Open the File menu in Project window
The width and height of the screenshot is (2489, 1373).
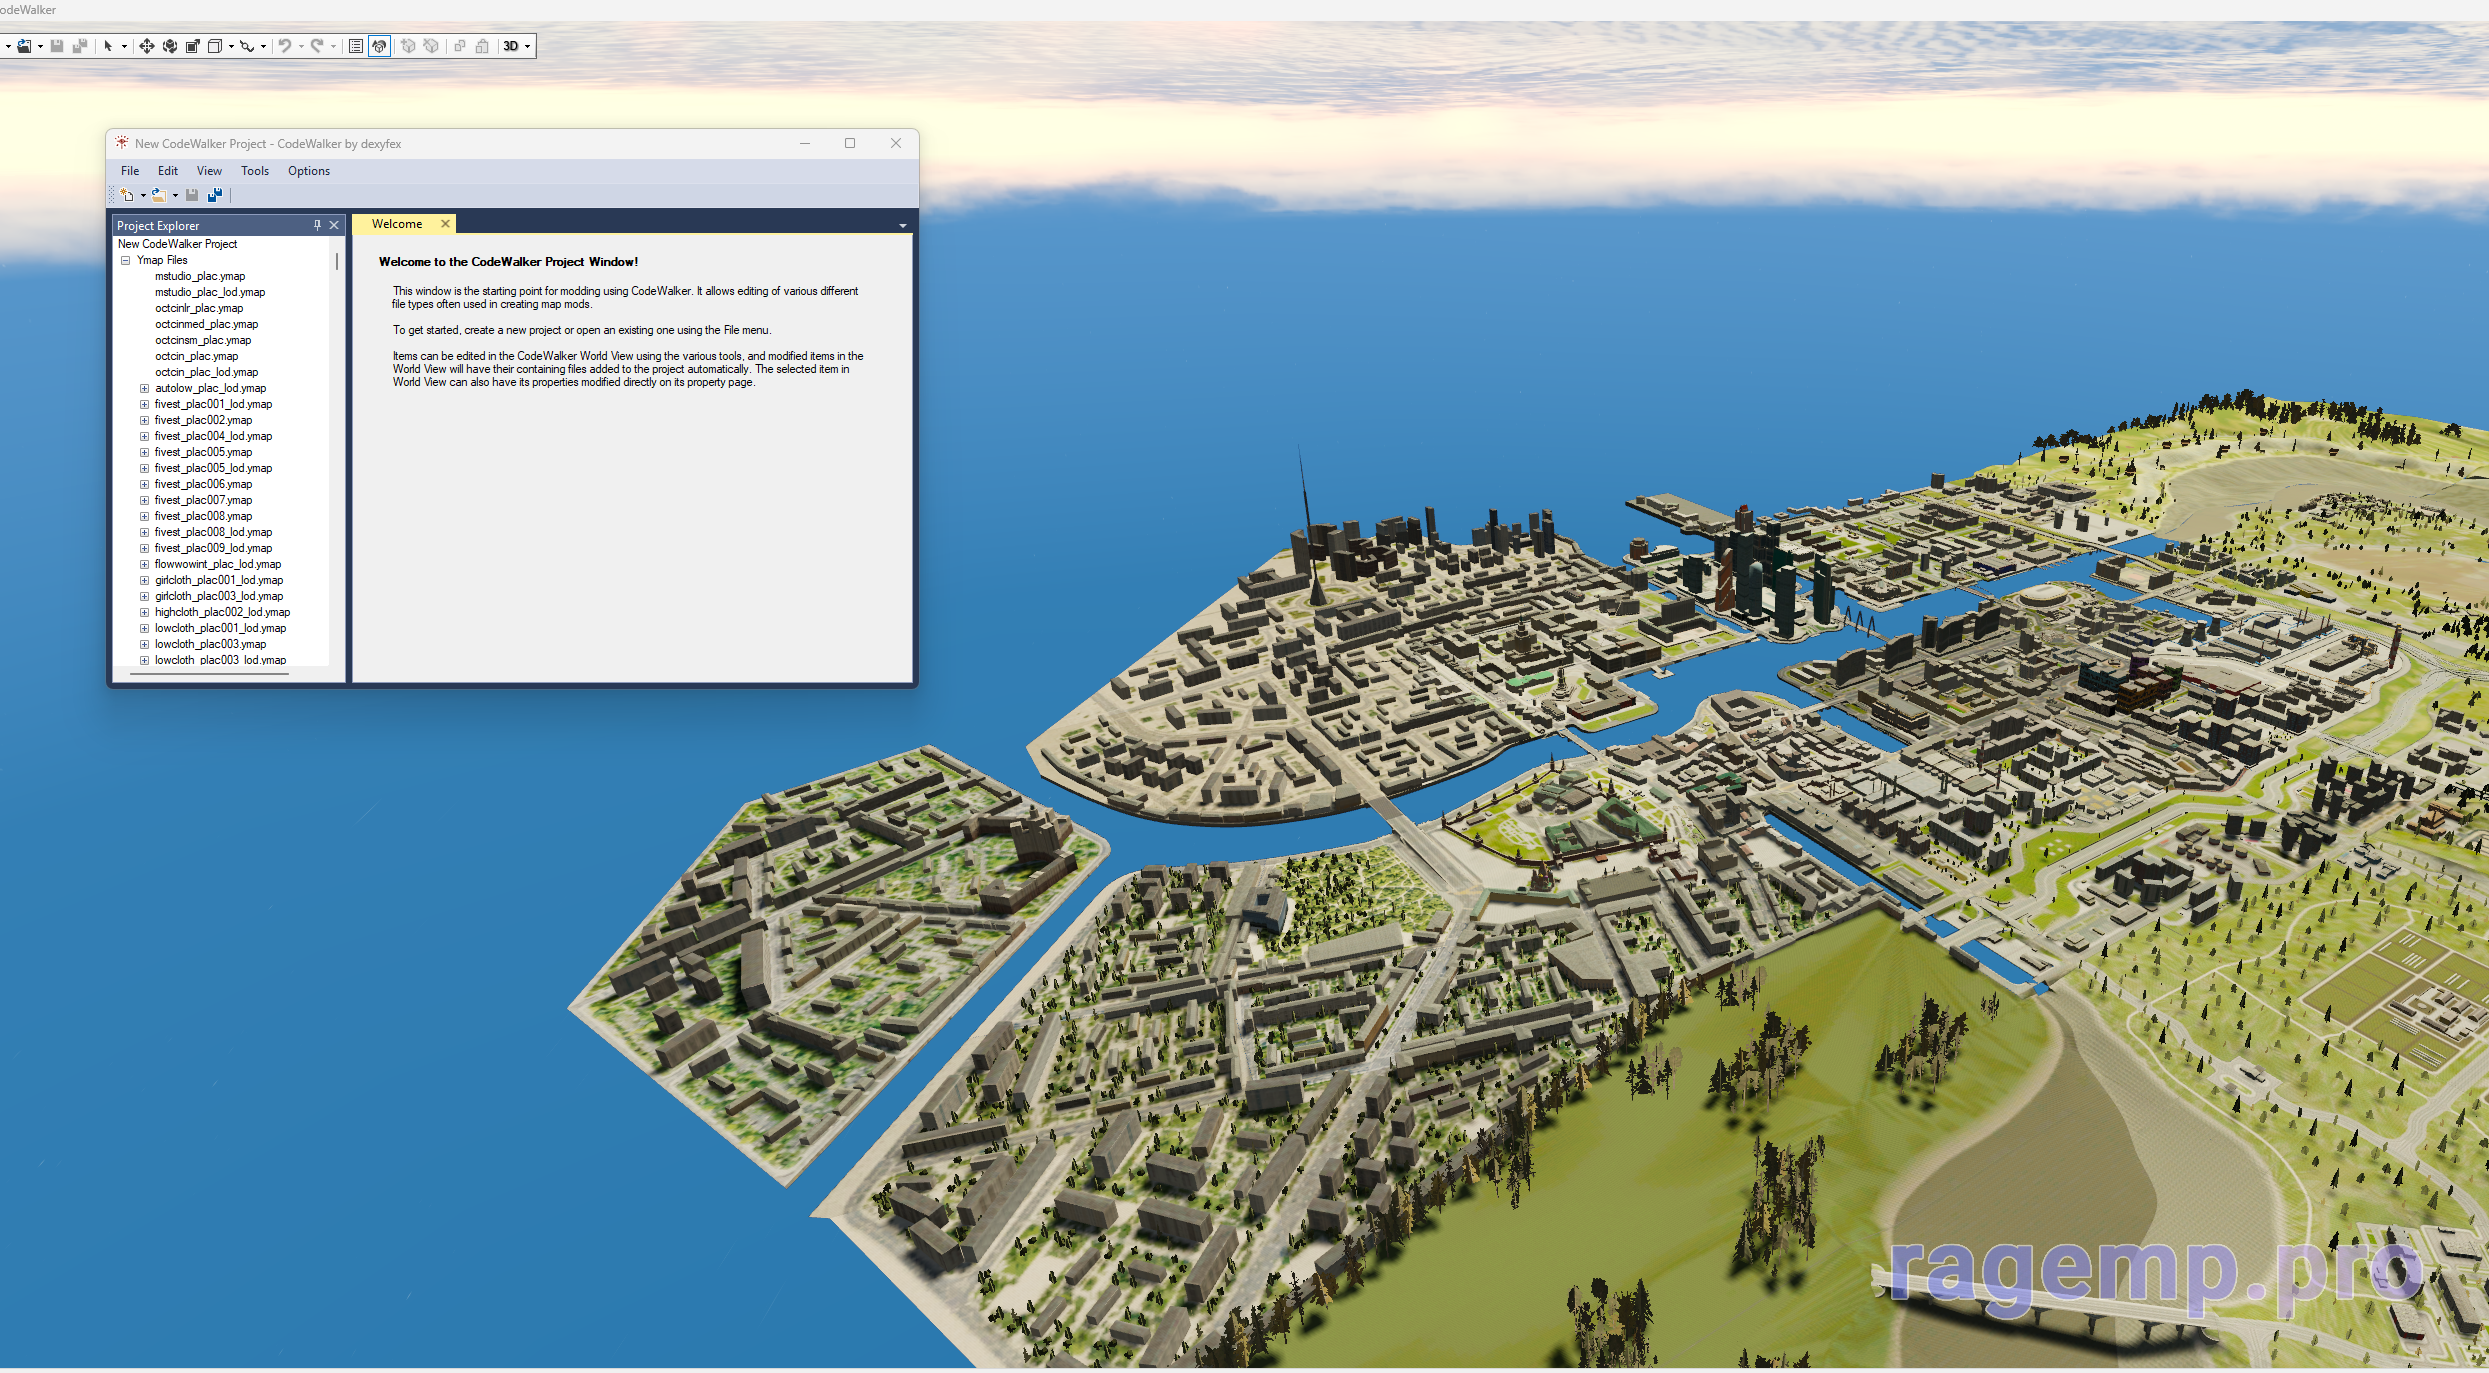click(130, 171)
